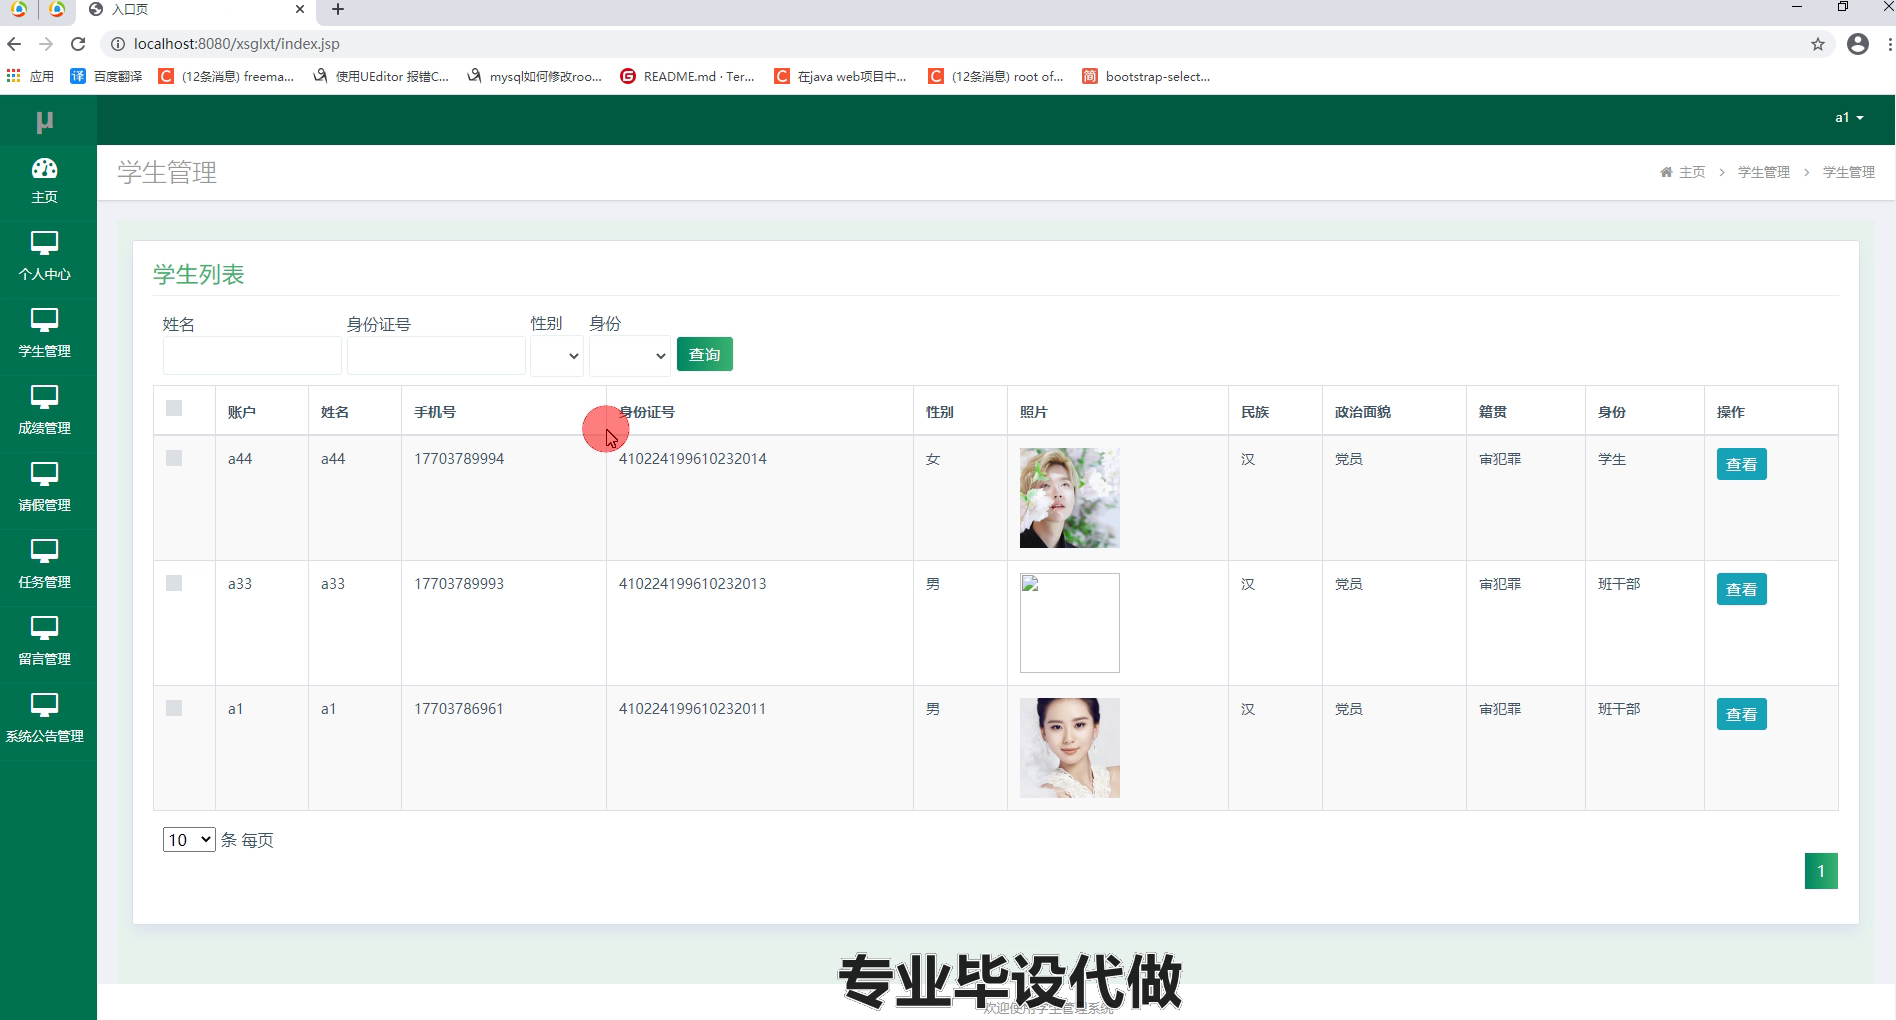Viewport: 1896px width, 1020px height.
Task: Open the photo thumbnail of student a44
Action: pyautogui.click(x=1069, y=498)
